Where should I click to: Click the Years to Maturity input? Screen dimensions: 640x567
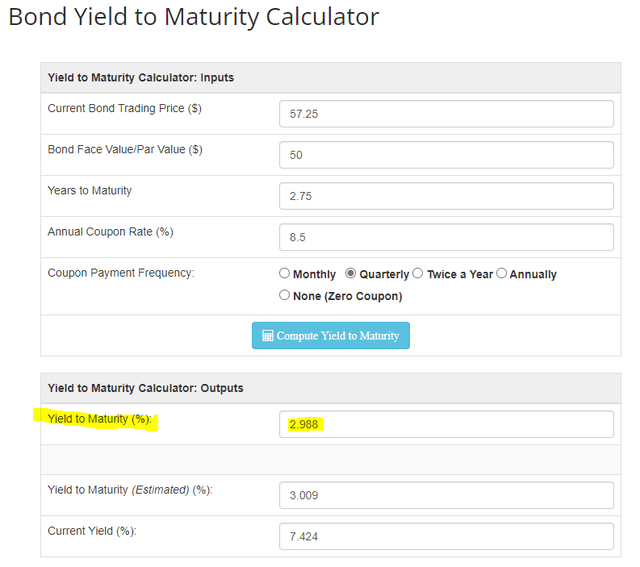(x=446, y=196)
